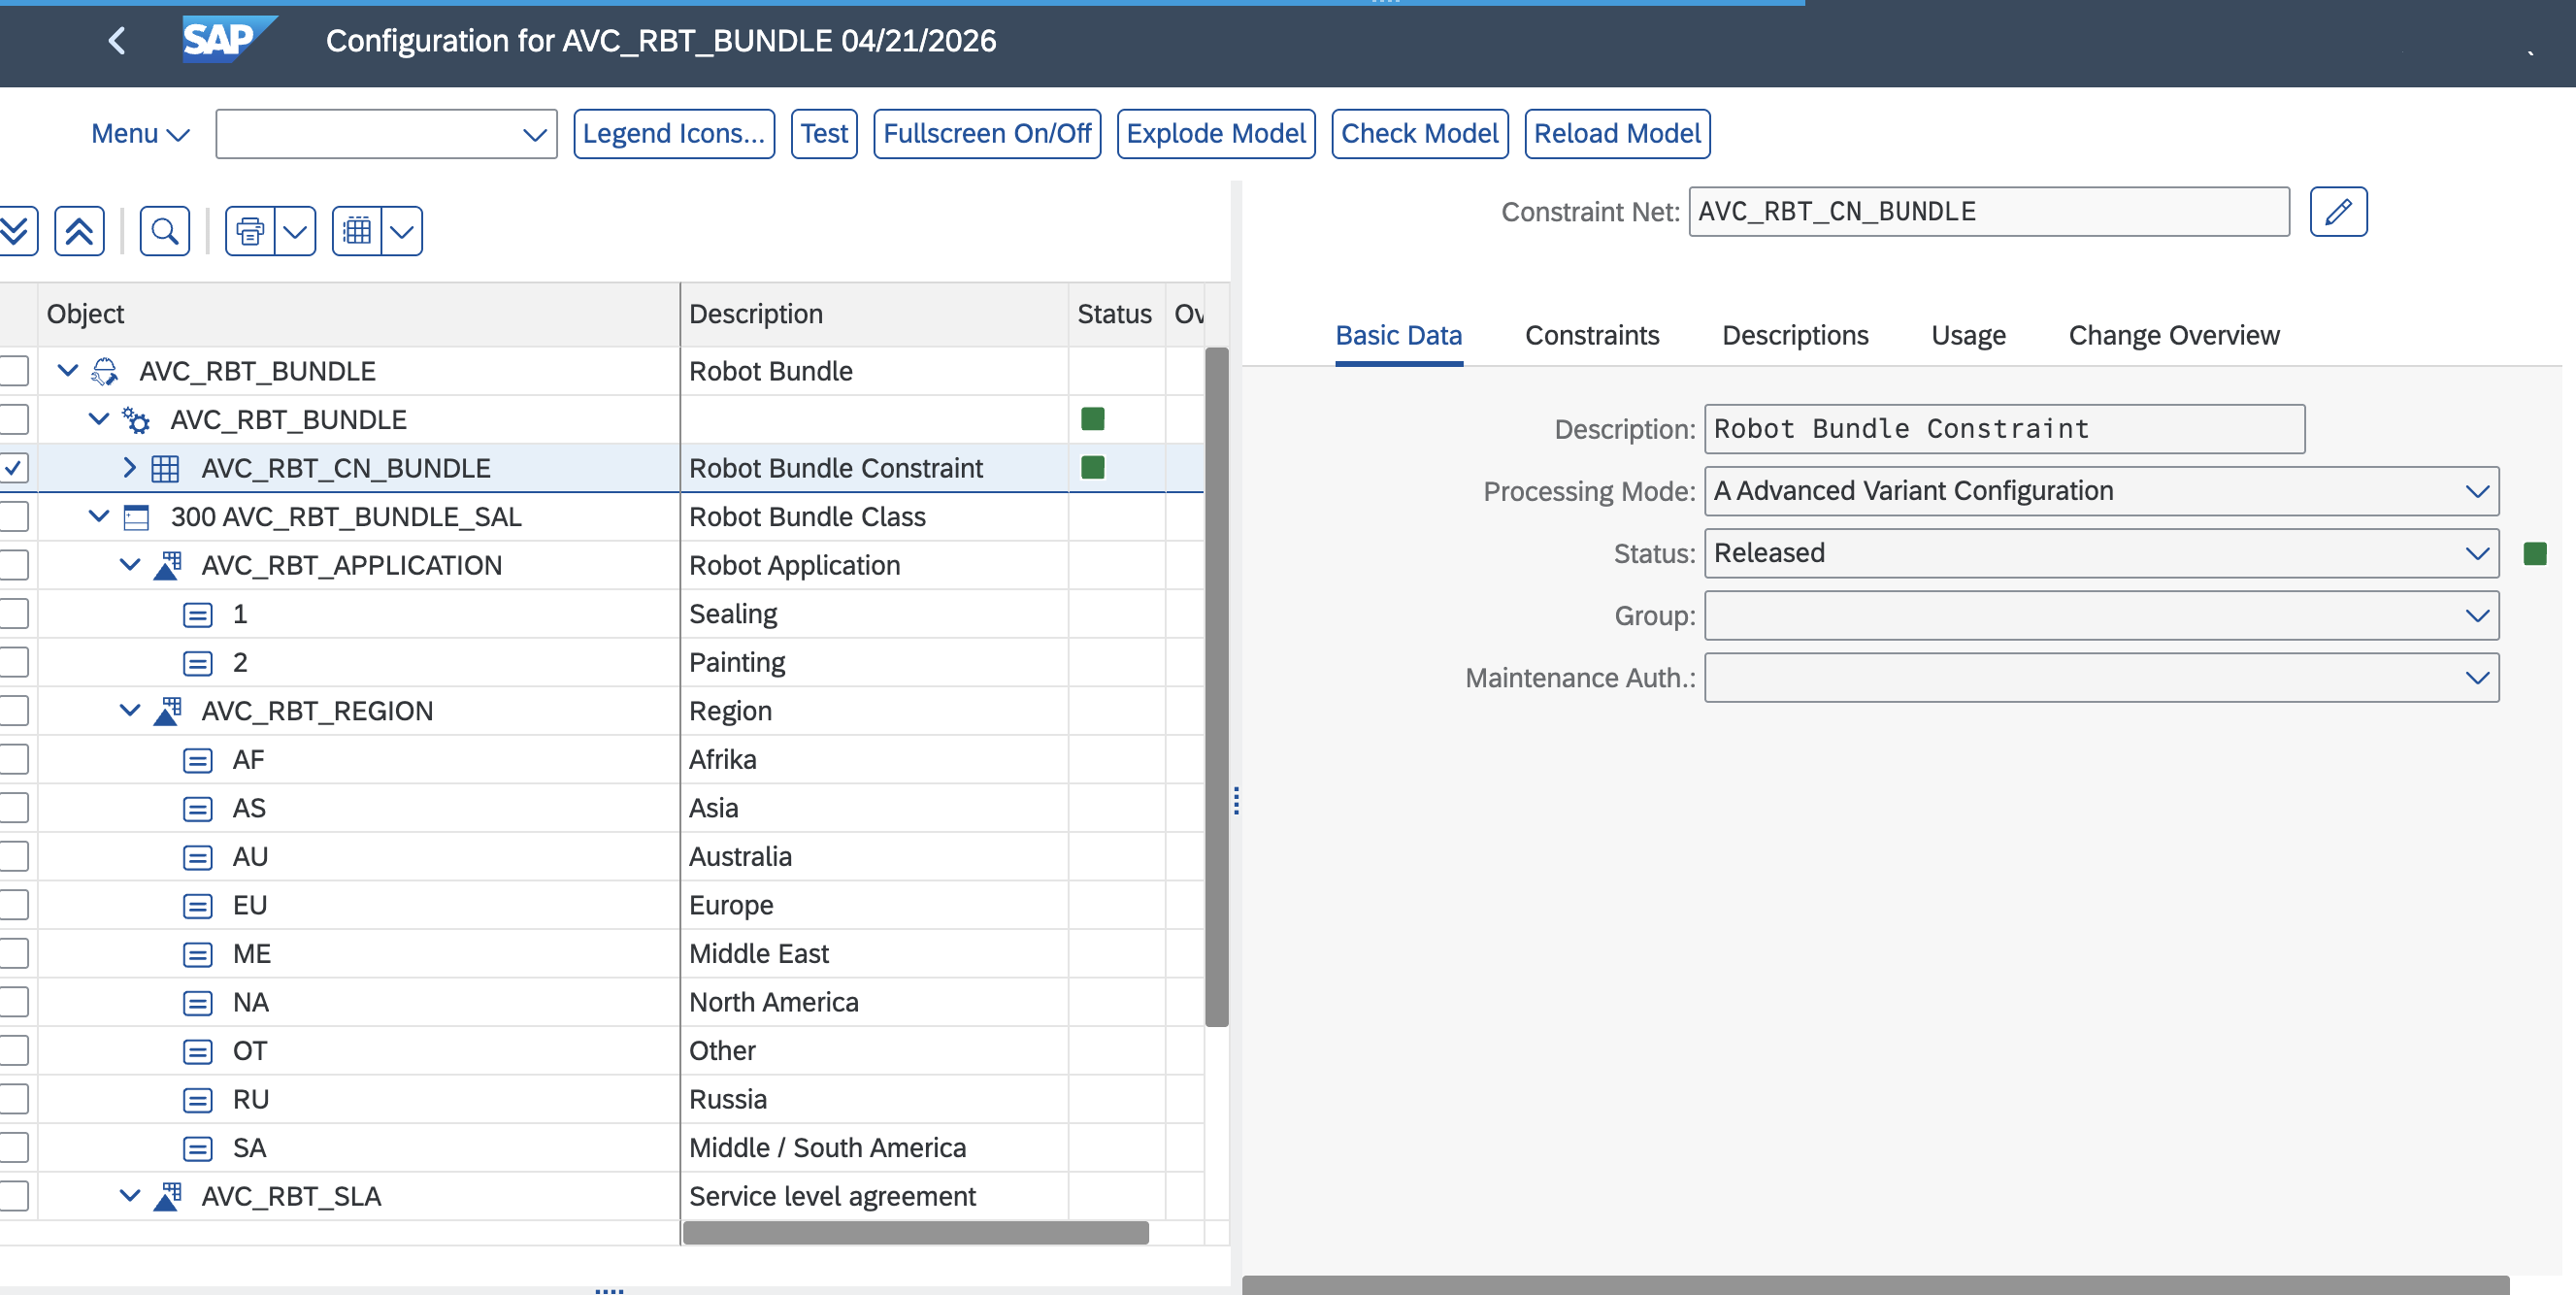Toggle Fullscreen On/Off button

click(x=987, y=134)
